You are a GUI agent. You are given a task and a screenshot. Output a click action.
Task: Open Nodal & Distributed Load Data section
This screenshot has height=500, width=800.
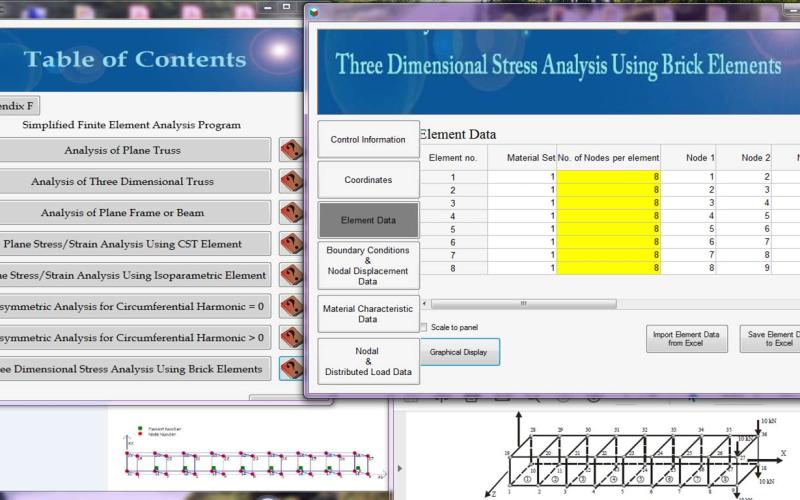point(368,361)
